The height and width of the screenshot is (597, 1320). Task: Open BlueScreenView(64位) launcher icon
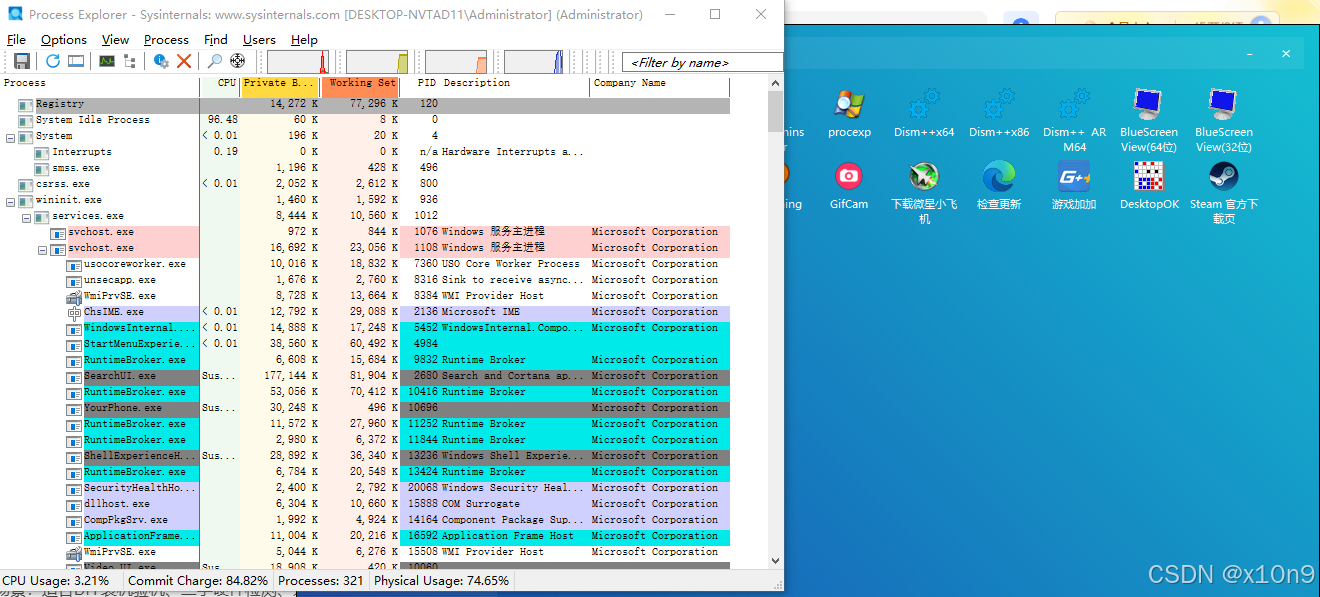(1148, 120)
